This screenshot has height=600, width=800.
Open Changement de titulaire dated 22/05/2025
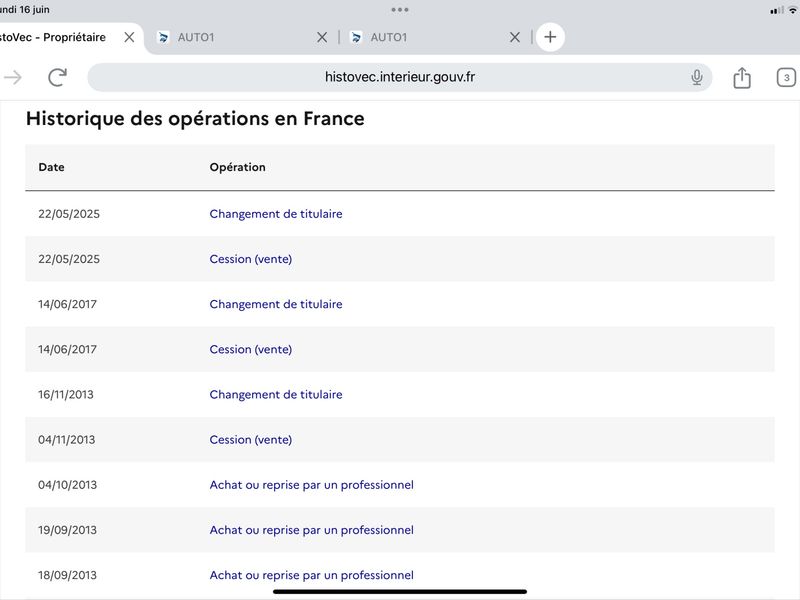[276, 214]
